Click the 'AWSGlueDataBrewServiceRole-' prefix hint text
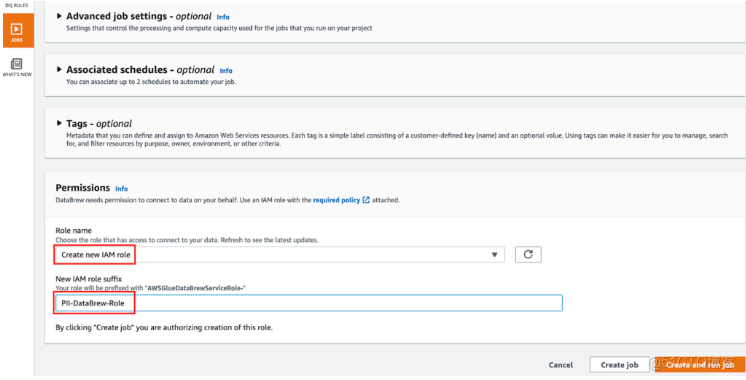The height and width of the screenshot is (380, 746). tap(150, 288)
